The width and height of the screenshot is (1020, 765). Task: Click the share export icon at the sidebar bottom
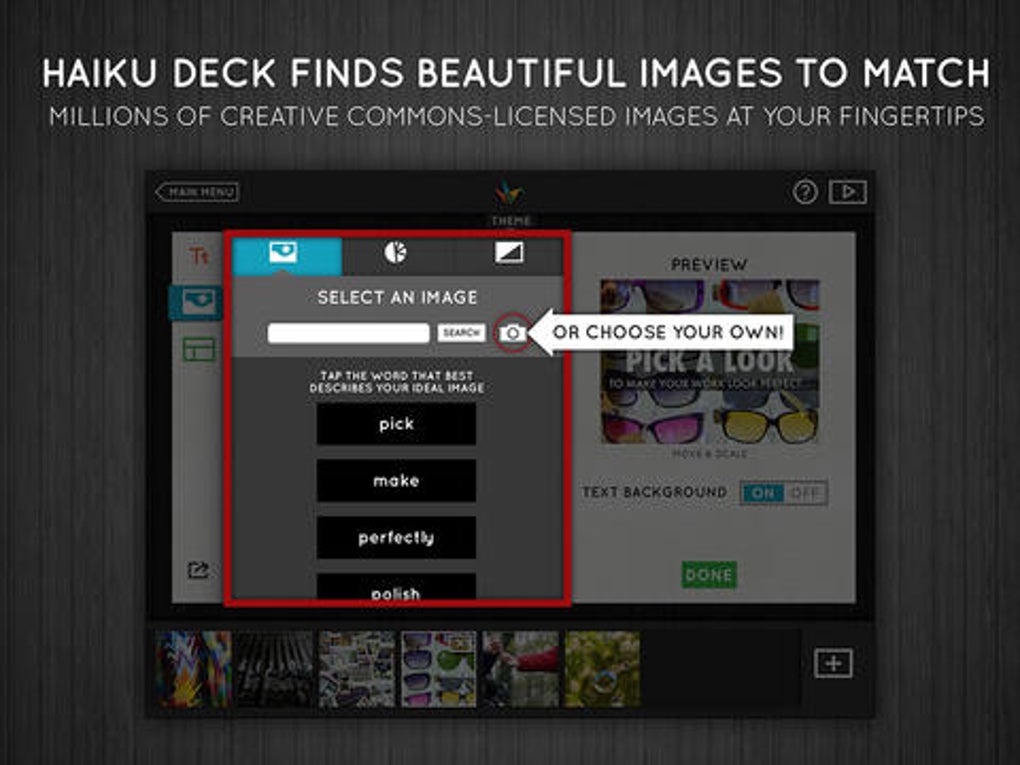point(198,570)
